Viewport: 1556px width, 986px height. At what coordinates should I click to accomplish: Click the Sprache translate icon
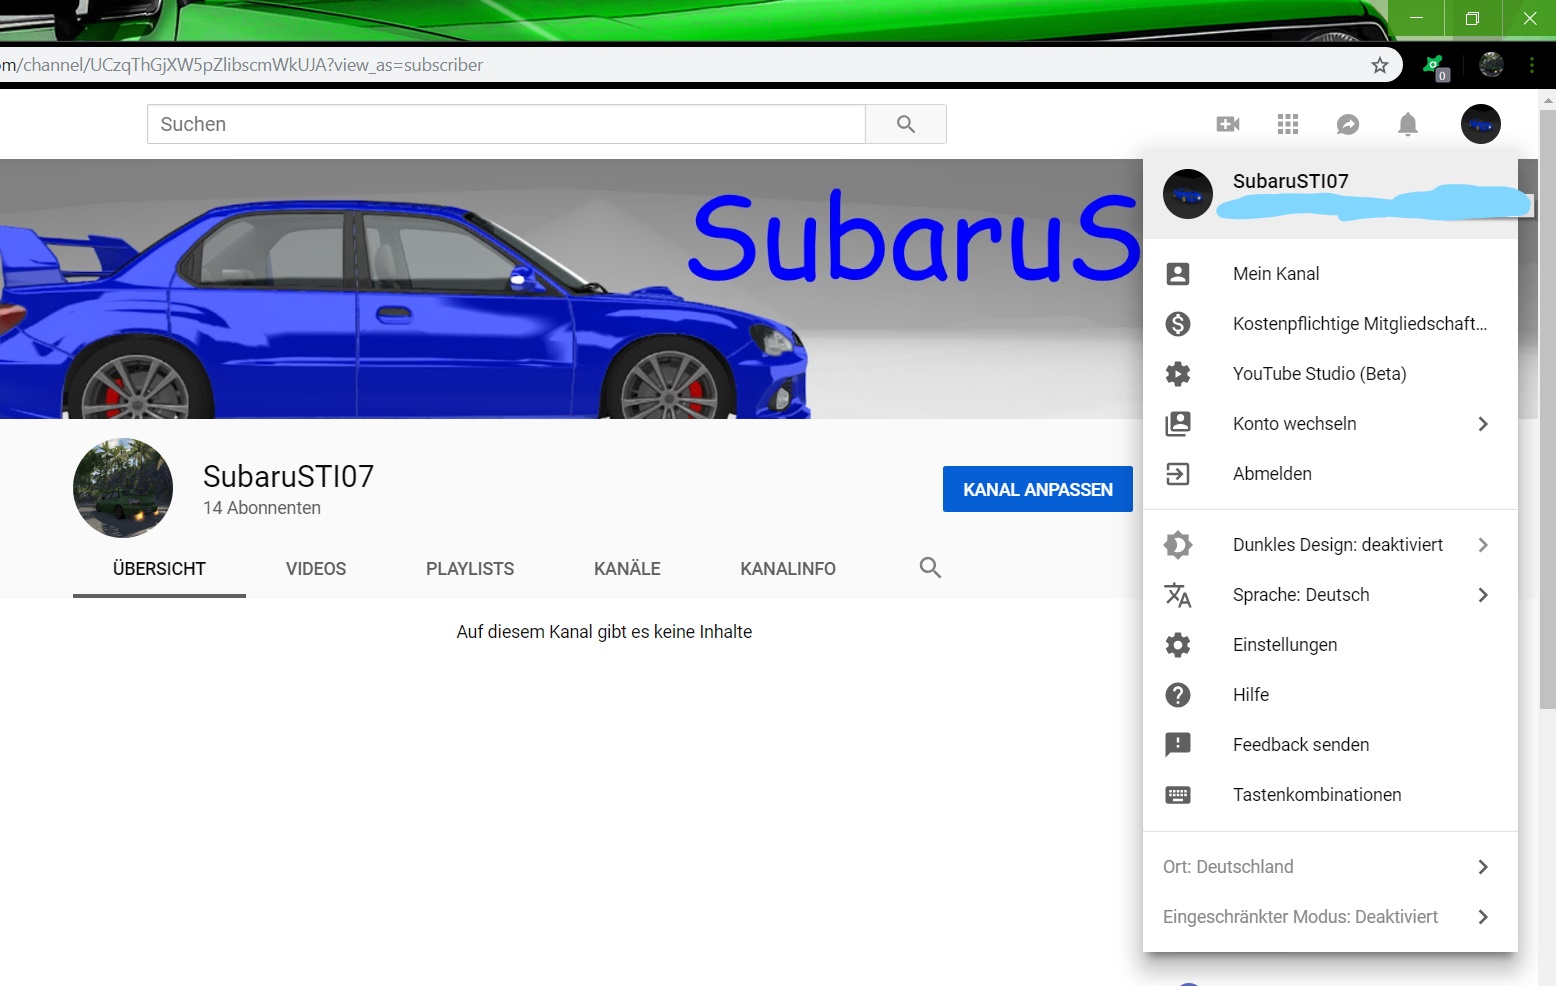pos(1178,595)
